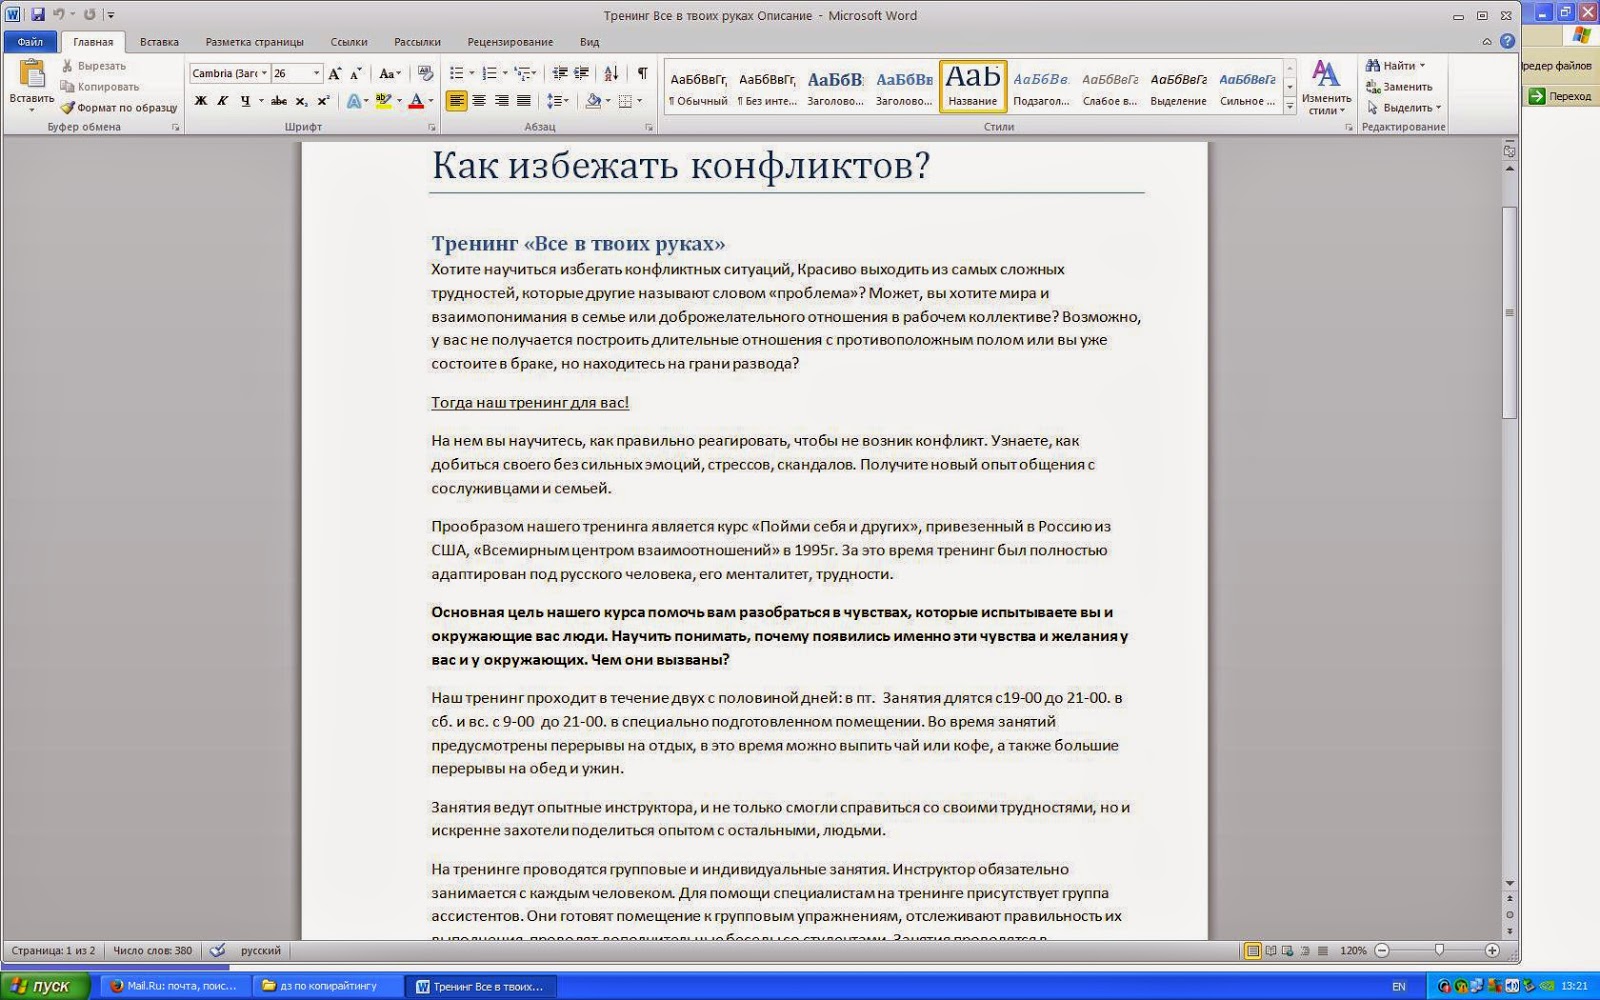Zoom out with minus button

1381,950
